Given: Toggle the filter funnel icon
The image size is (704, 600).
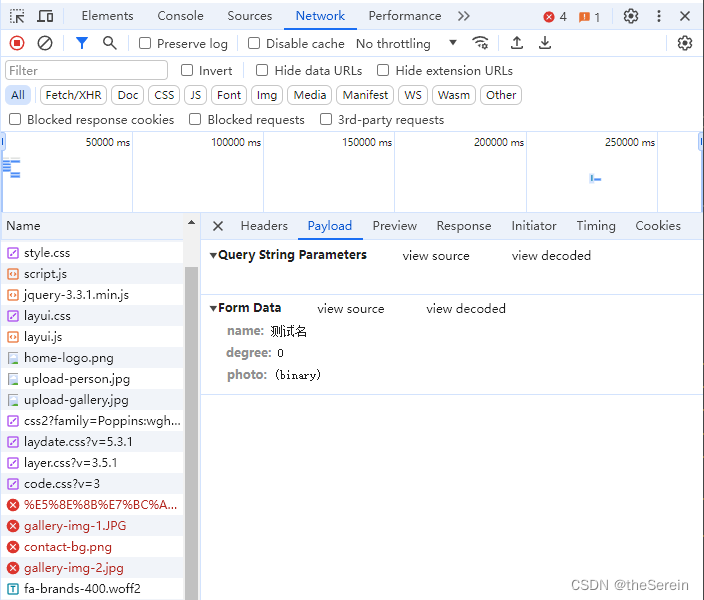Looking at the screenshot, I should click(82, 44).
